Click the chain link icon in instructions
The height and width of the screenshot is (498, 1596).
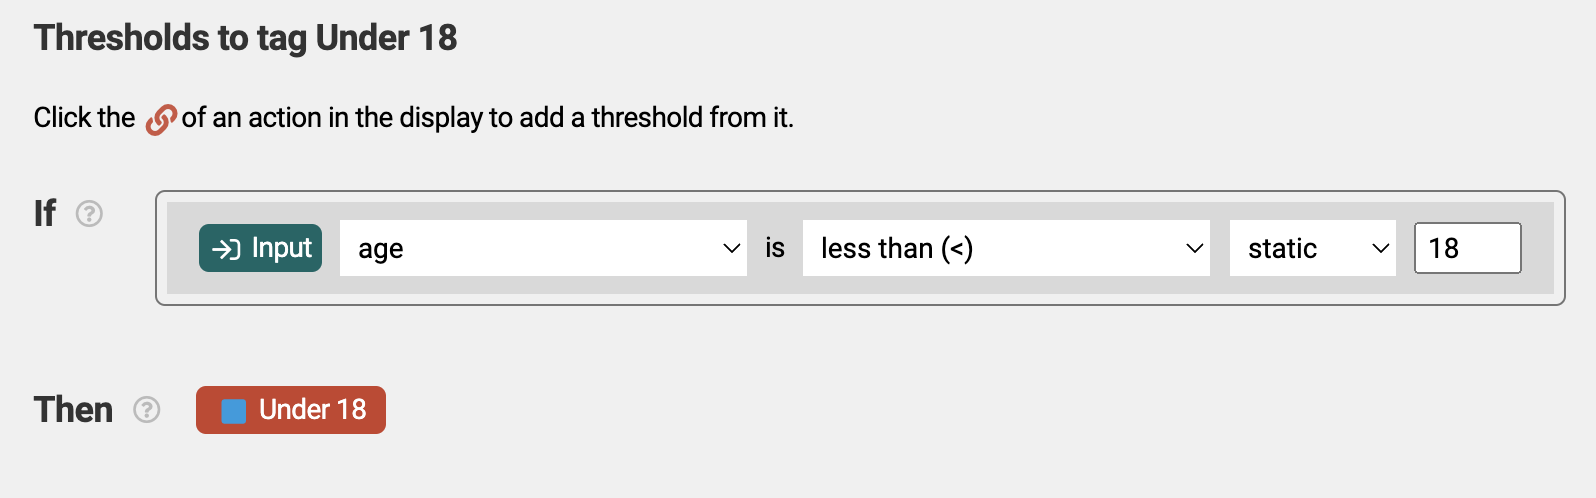point(160,119)
